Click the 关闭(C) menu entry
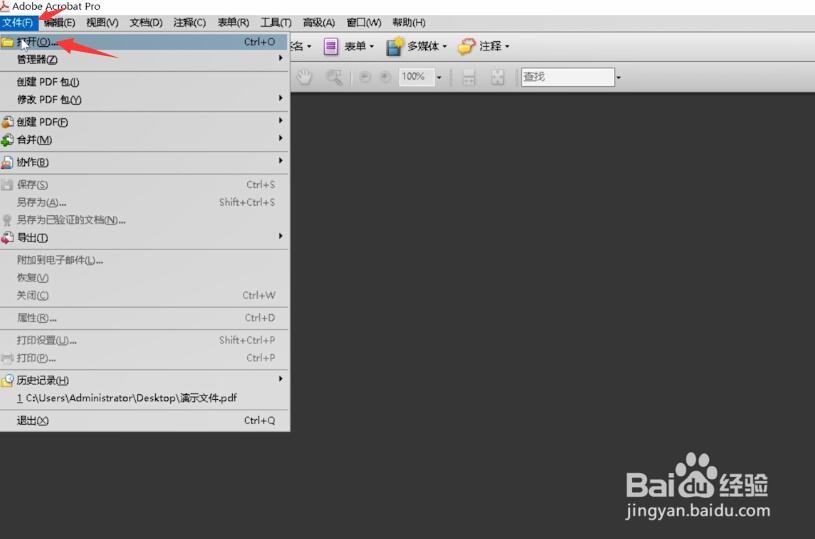This screenshot has height=539, width=815. [x=144, y=295]
